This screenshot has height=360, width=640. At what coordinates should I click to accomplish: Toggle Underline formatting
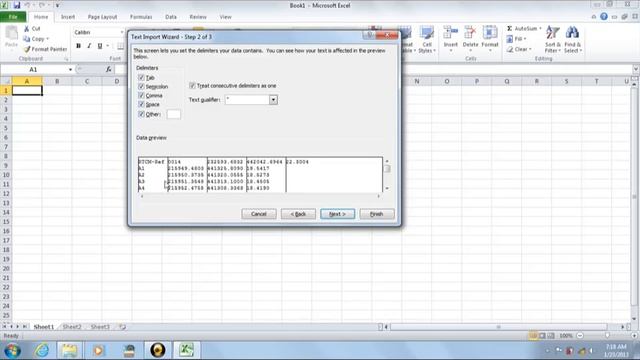[x=100, y=46]
